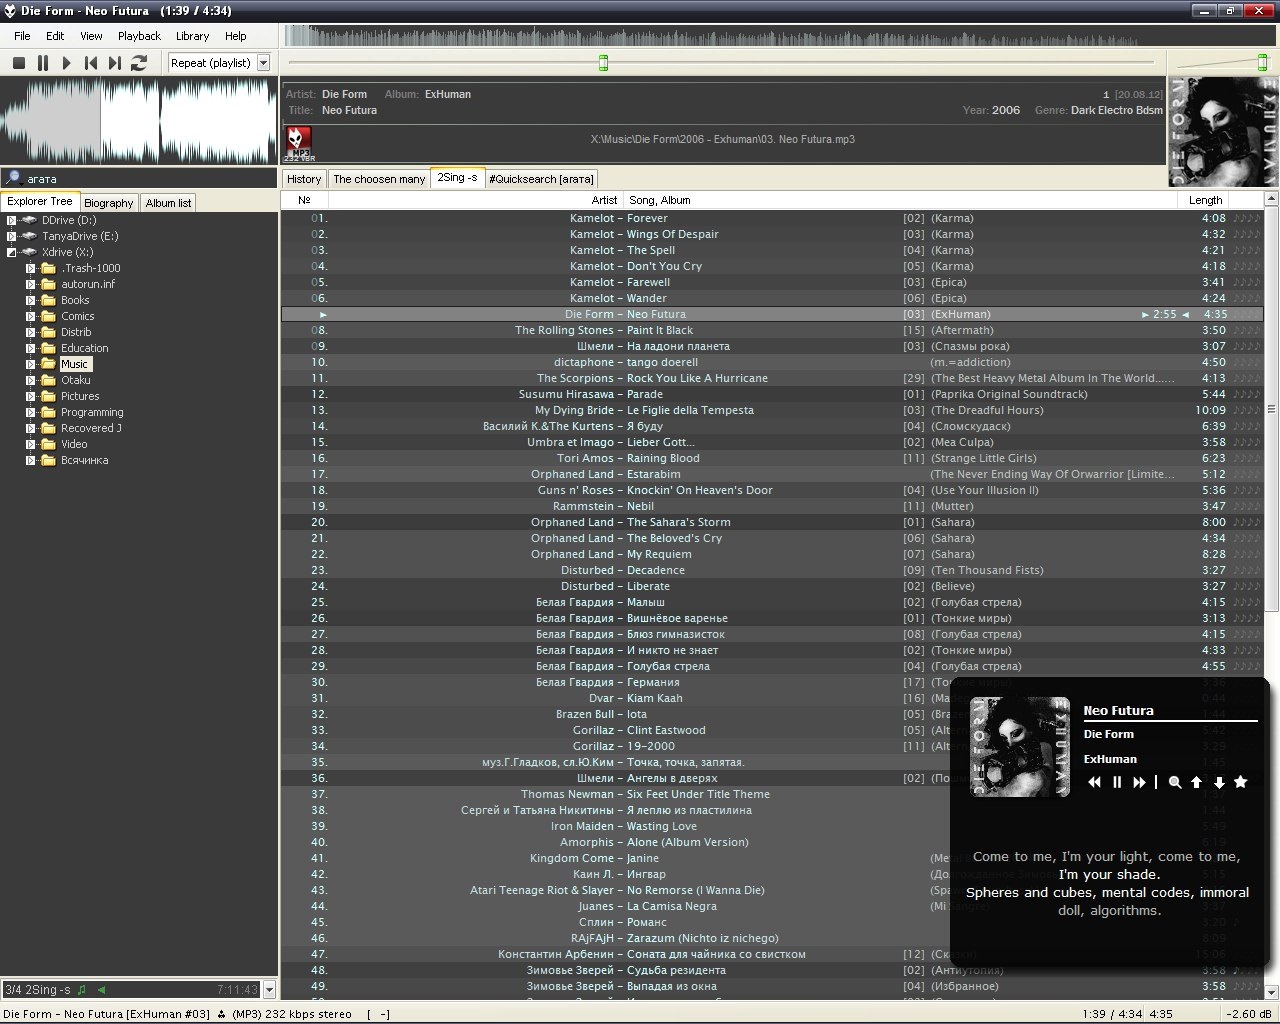Switch to the Biography tab
The width and height of the screenshot is (1280, 1024).
coord(108,203)
